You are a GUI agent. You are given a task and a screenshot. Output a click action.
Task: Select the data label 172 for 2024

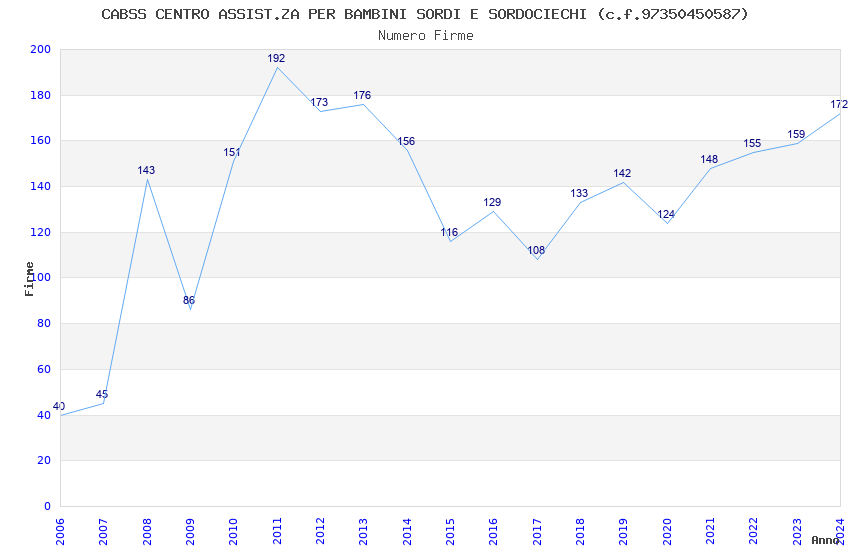tap(839, 104)
